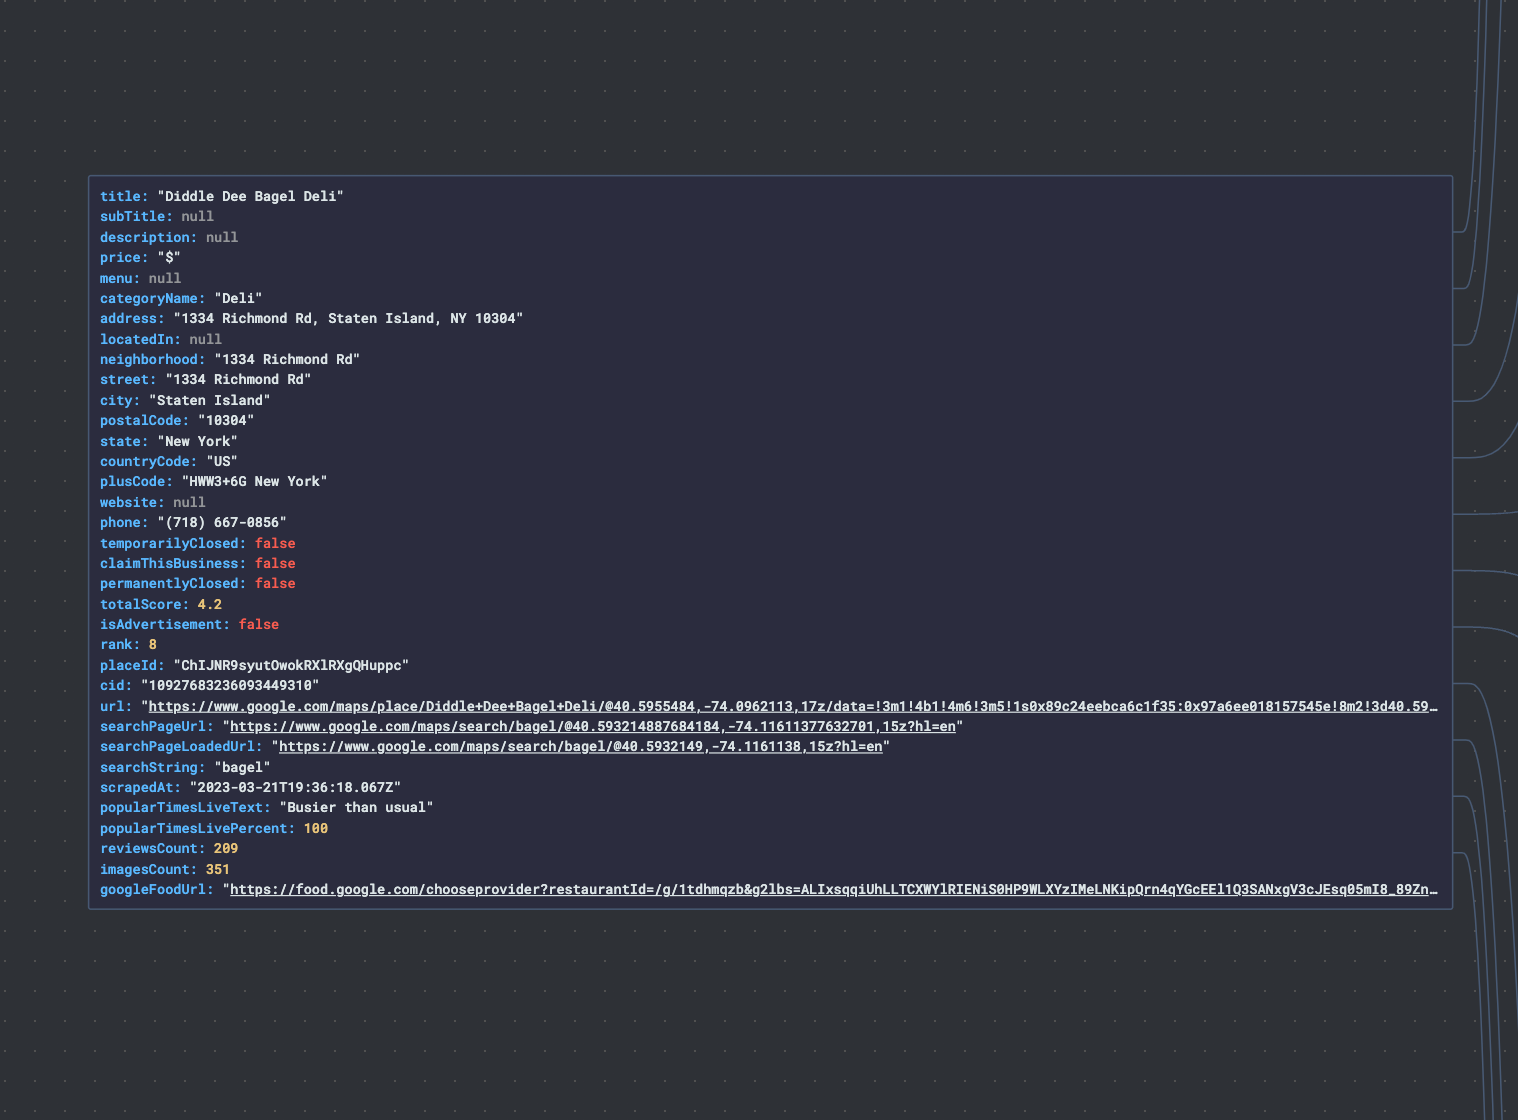1518x1120 pixels.
Task: Click the subTitle null value
Action: click(x=197, y=216)
